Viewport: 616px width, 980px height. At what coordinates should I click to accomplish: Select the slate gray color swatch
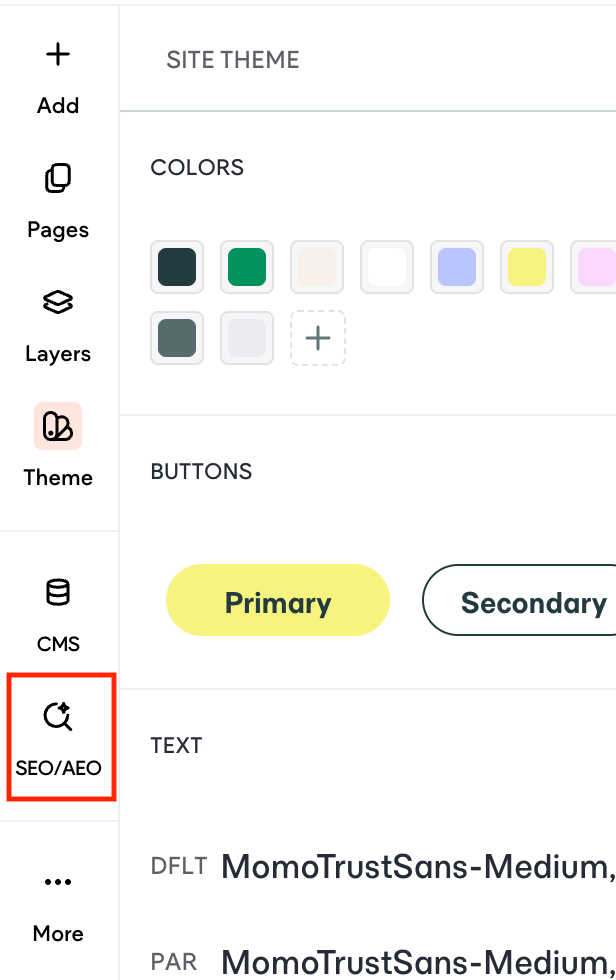tap(177, 338)
